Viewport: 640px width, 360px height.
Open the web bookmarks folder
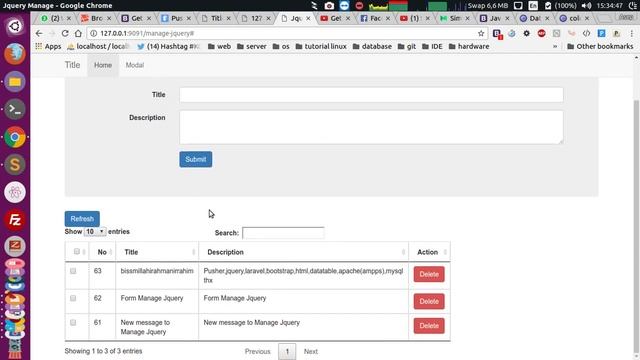(219, 47)
